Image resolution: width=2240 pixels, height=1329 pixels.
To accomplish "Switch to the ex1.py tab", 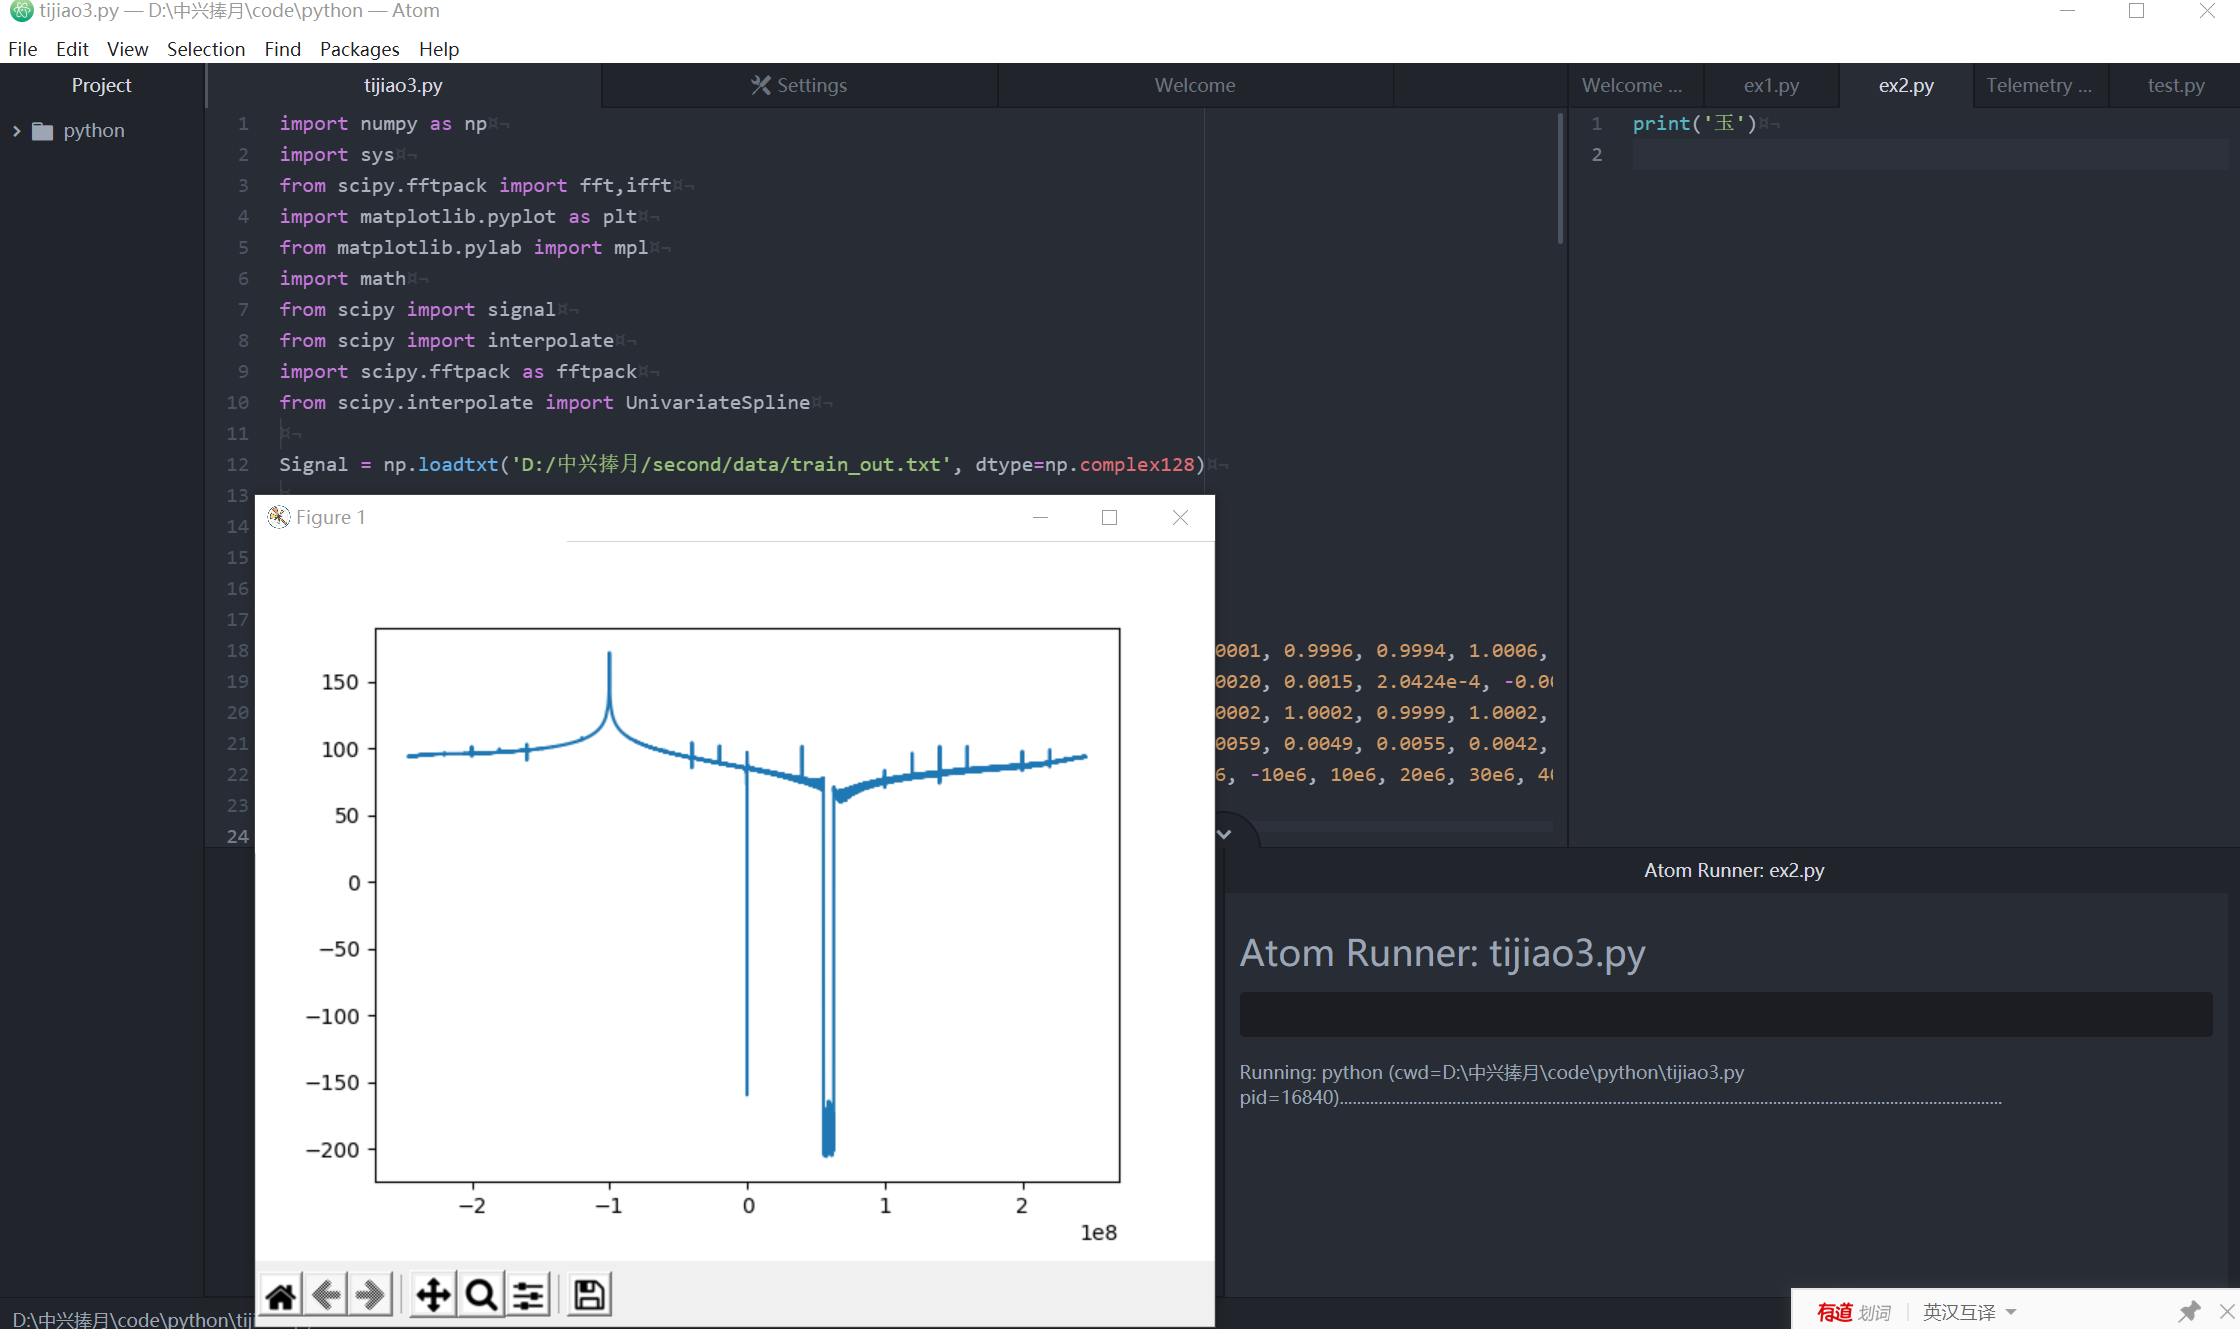I will tap(1771, 85).
